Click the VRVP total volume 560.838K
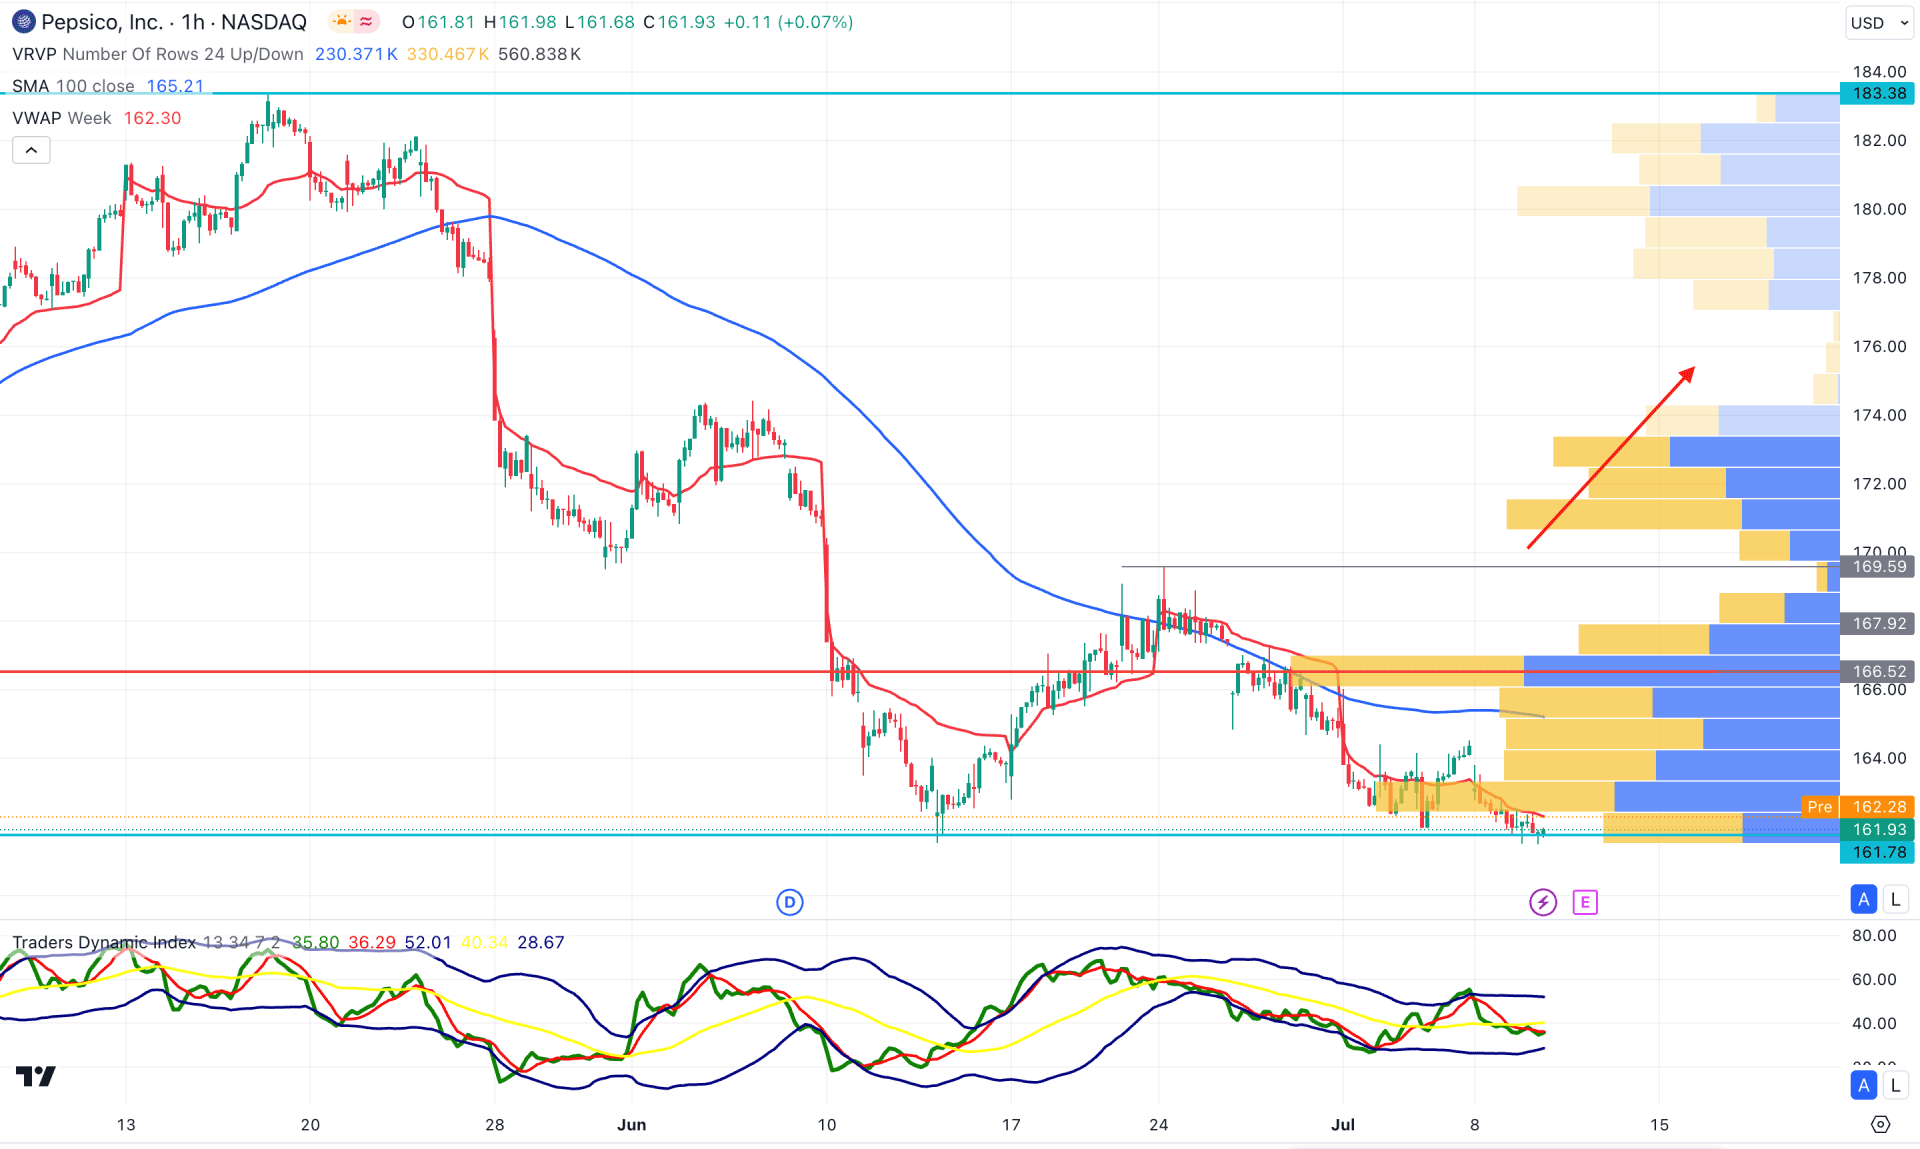Viewport: 1920px width, 1149px height. tap(540, 54)
